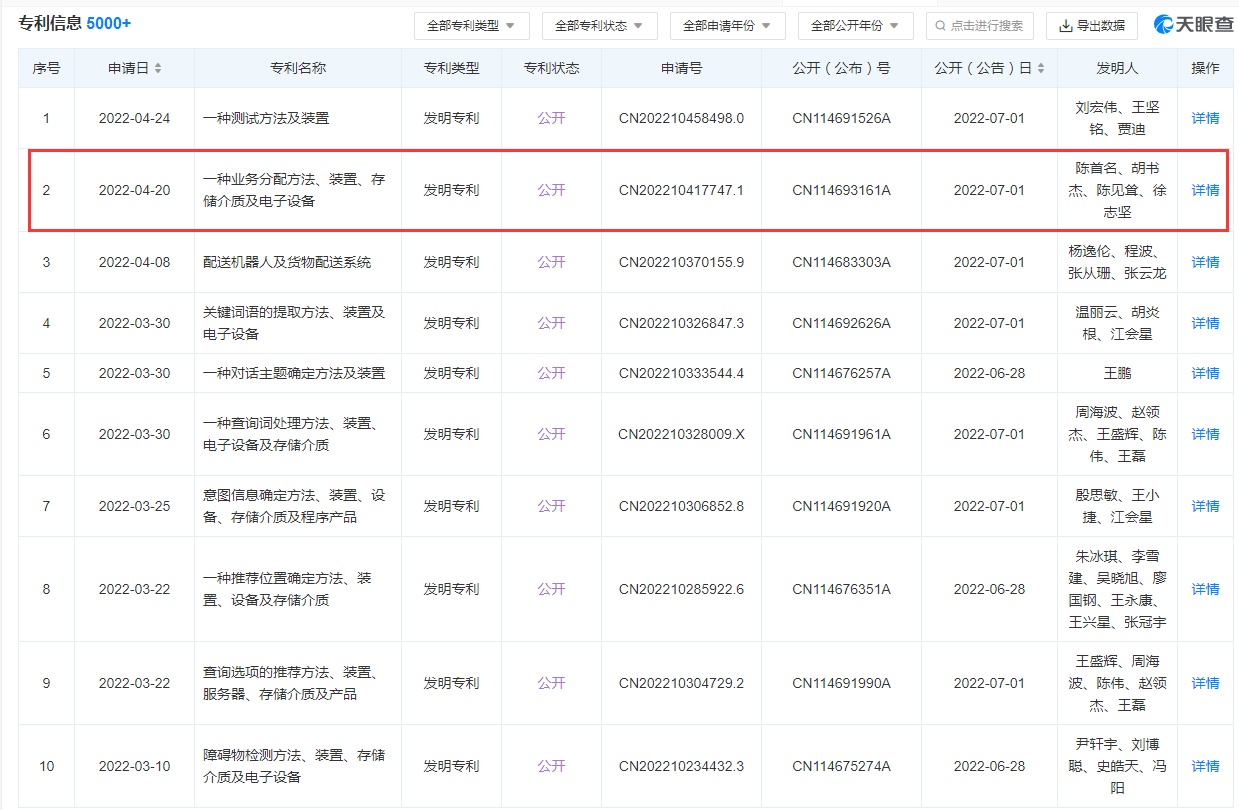View 详情 for 配送机器人及货物配送系统

pos(1205,262)
